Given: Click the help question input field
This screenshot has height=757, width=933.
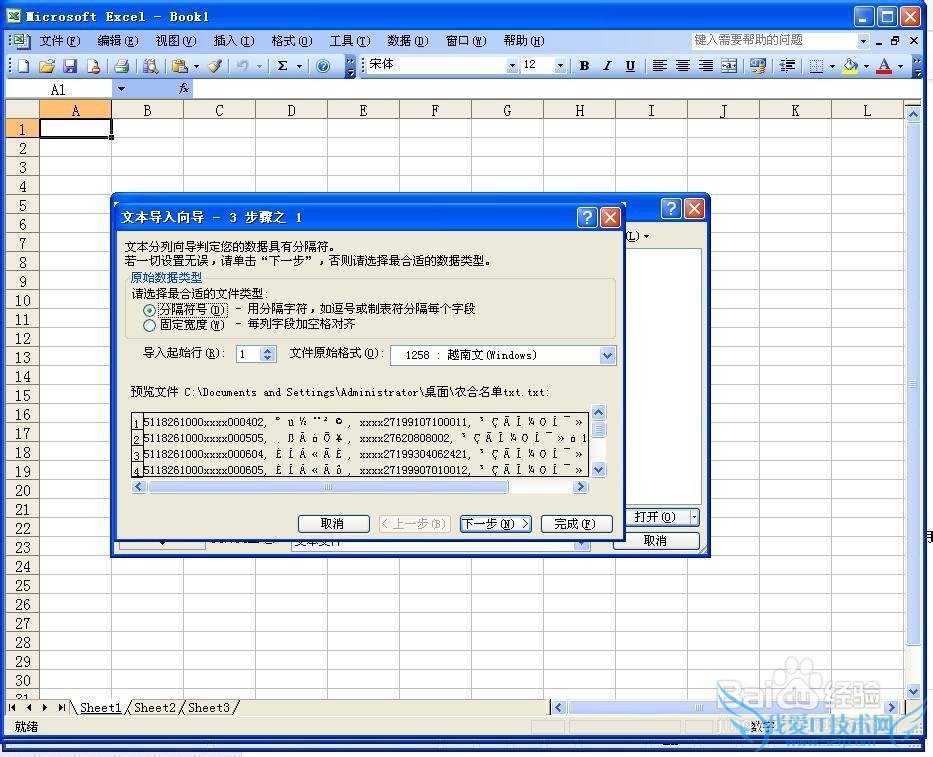Looking at the screenshot, I should (x=774, y=40).
